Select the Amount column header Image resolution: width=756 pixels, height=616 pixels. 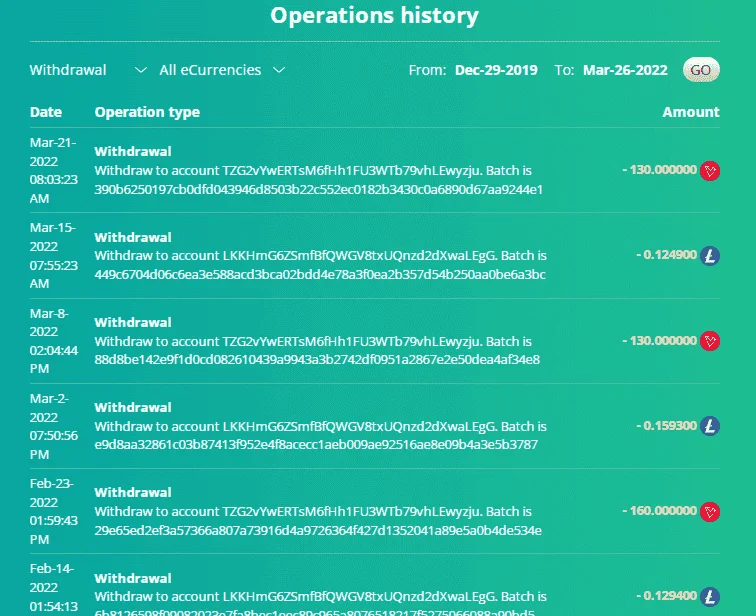pos(690,112)
